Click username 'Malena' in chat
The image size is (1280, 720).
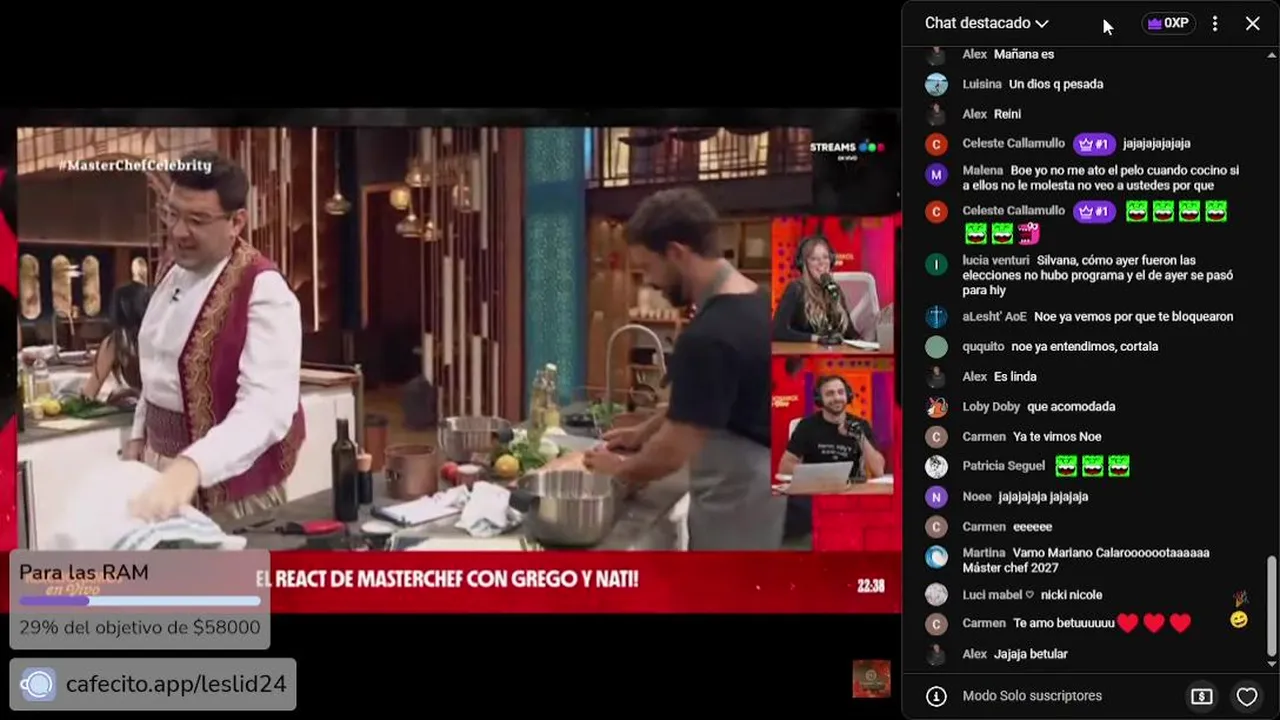(x=983, y=170)
